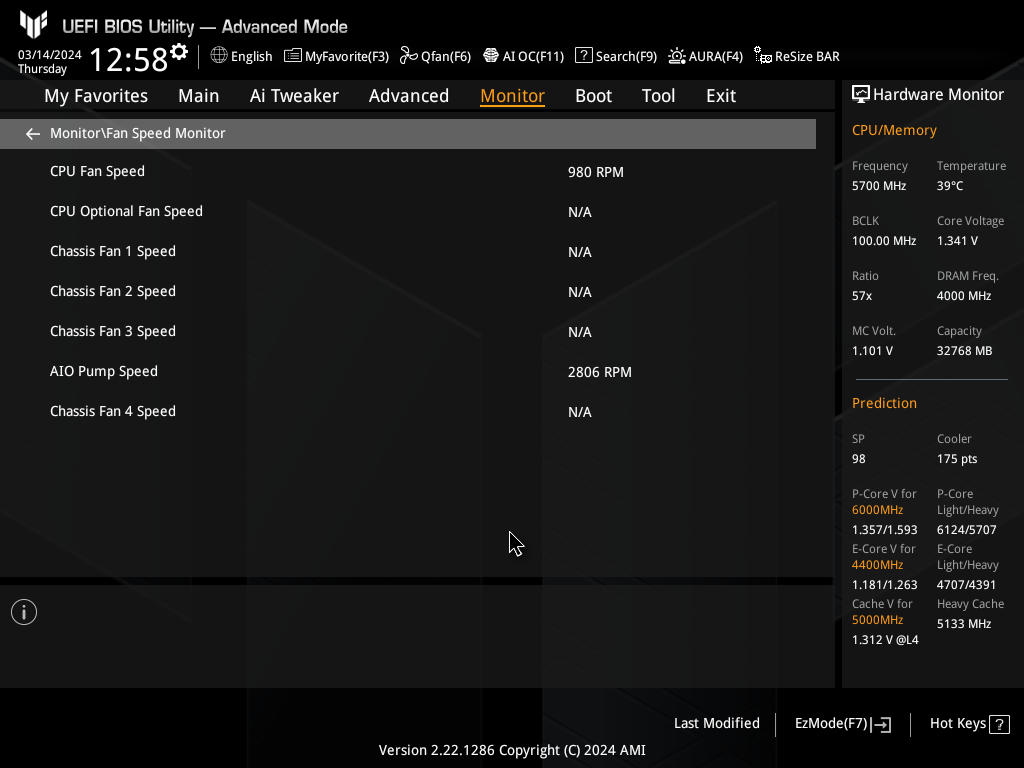
Task: Click the 5700 MHz frequency value
Action: point(879,186)
